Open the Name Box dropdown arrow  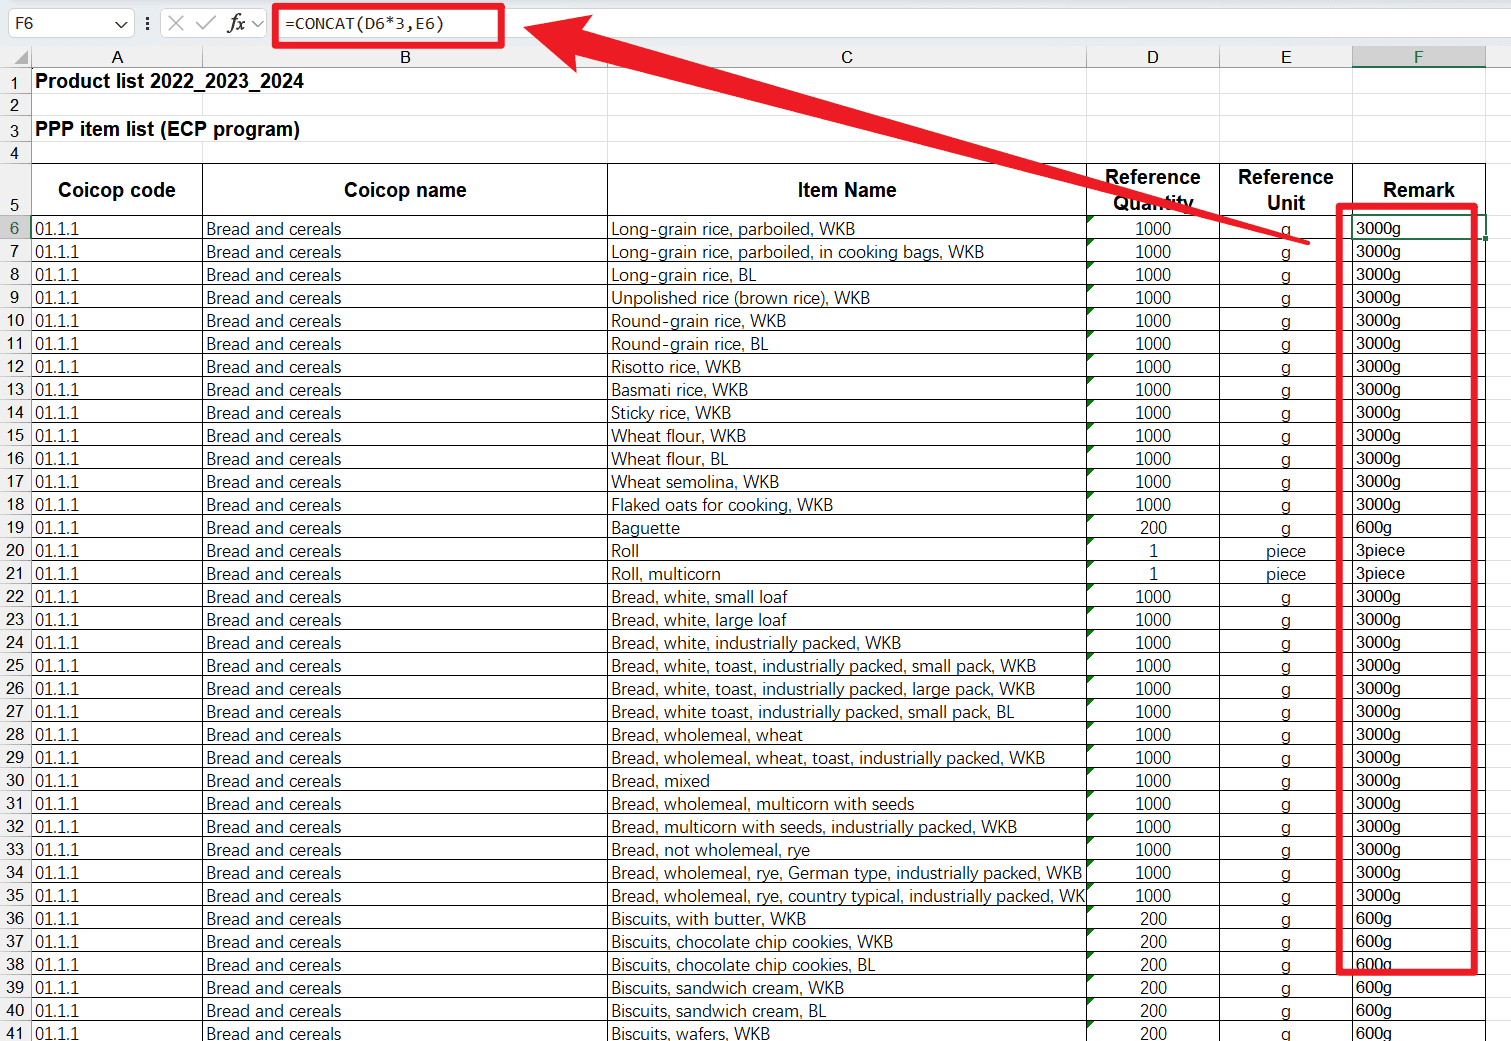[121, 23]
